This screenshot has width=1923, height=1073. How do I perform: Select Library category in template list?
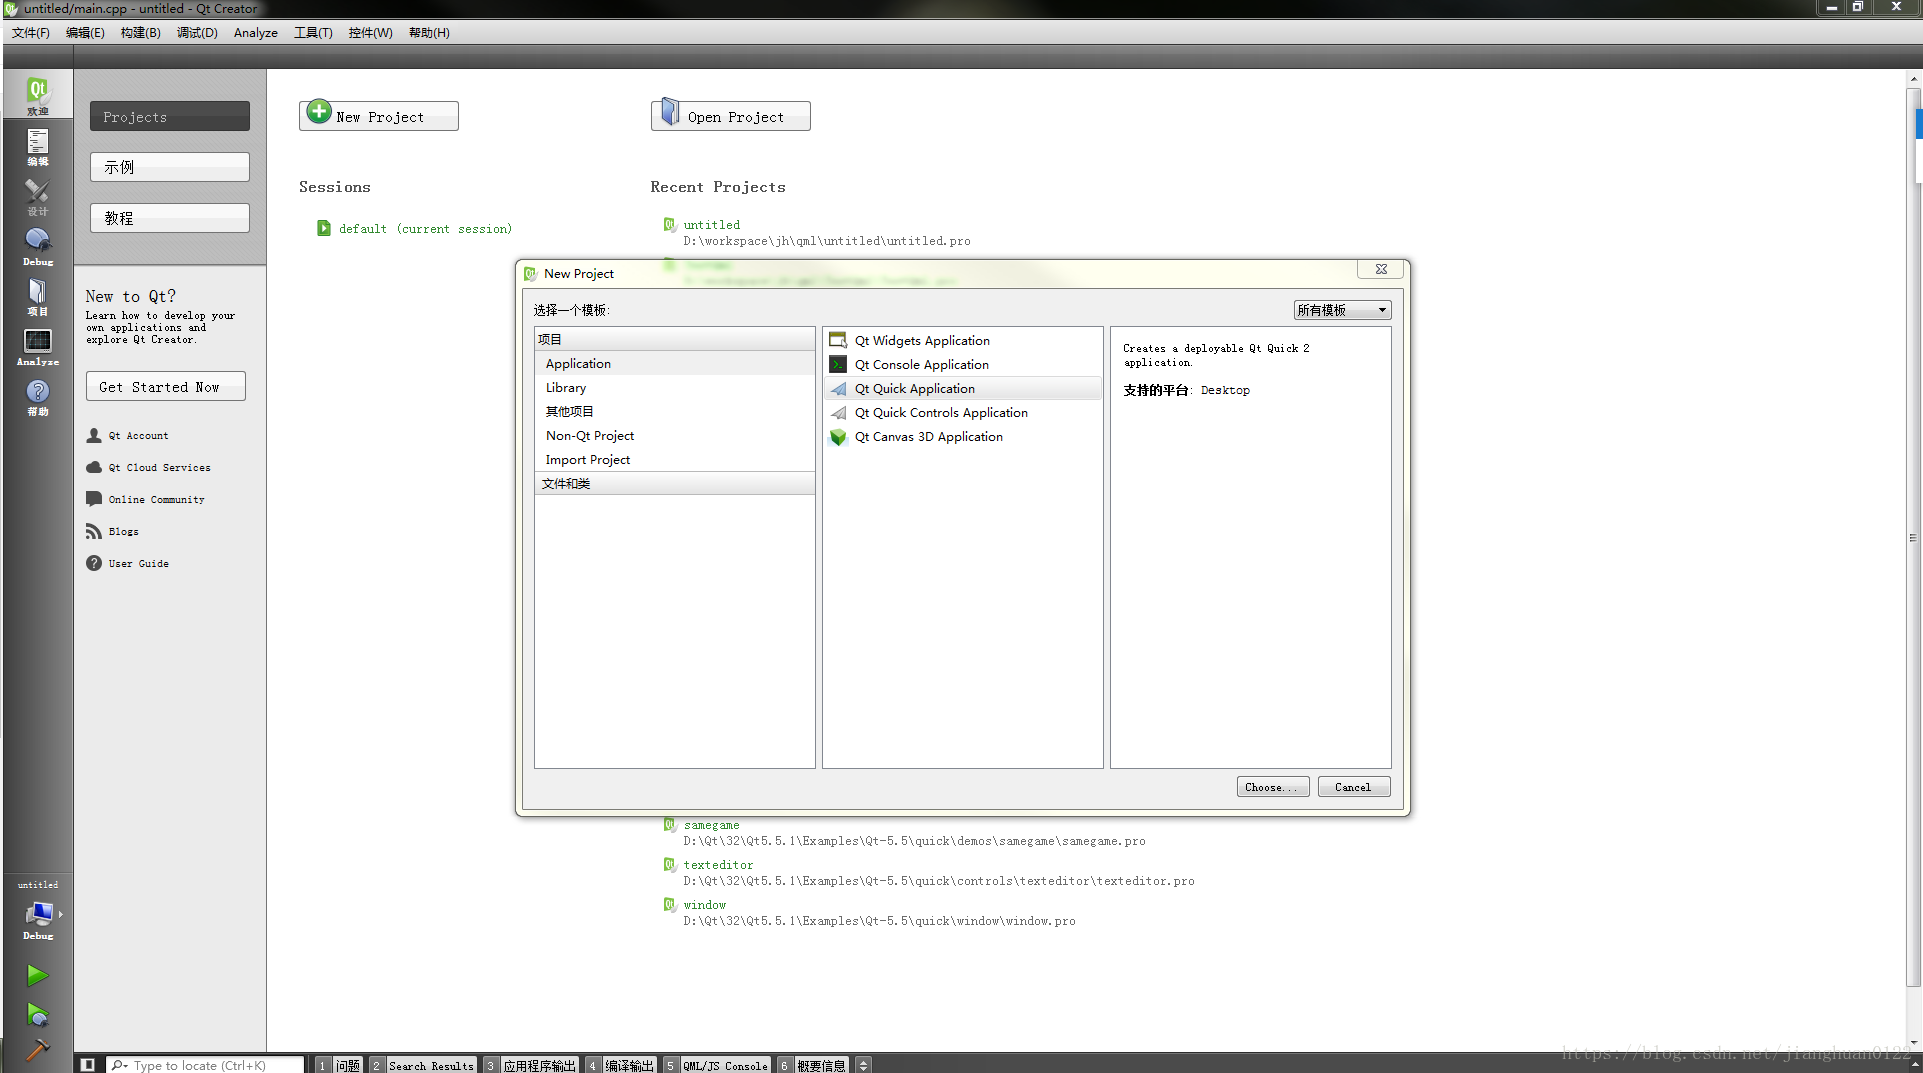coord(675,387)
